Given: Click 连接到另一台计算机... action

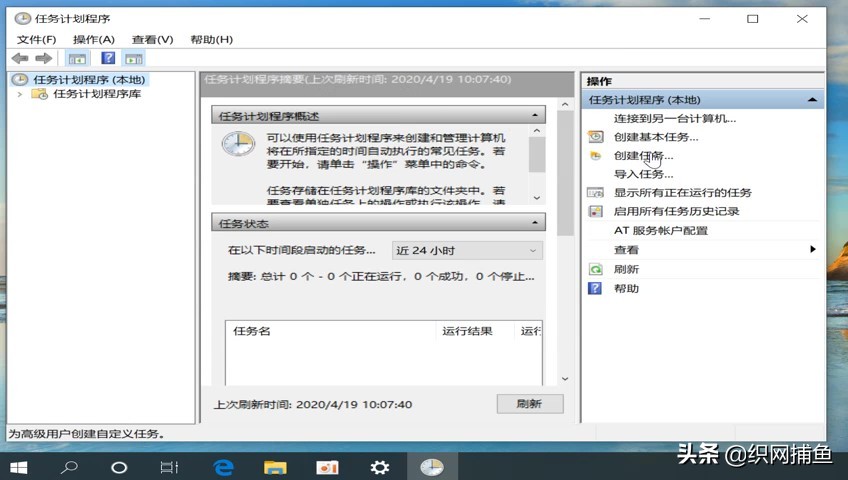Looking at the screenshot, I should [674, 118].
